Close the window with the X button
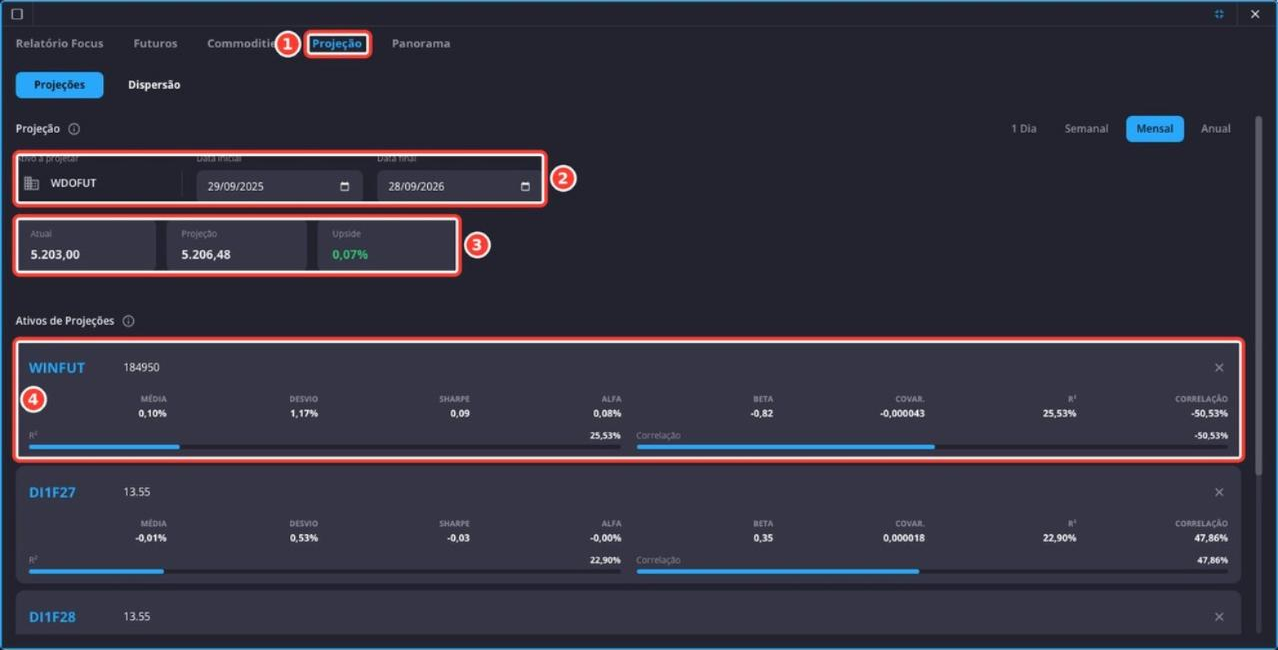1278x650 pixels. (1255, 14)
